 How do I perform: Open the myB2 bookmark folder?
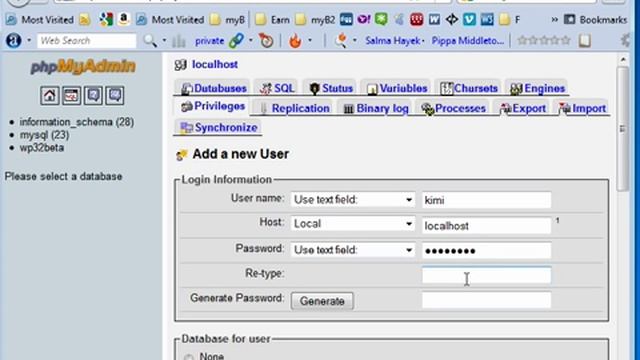[315, 19]
